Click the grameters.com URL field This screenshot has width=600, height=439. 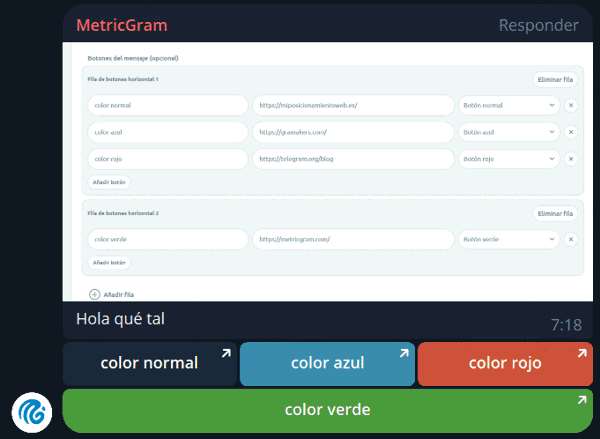point(353,132)
